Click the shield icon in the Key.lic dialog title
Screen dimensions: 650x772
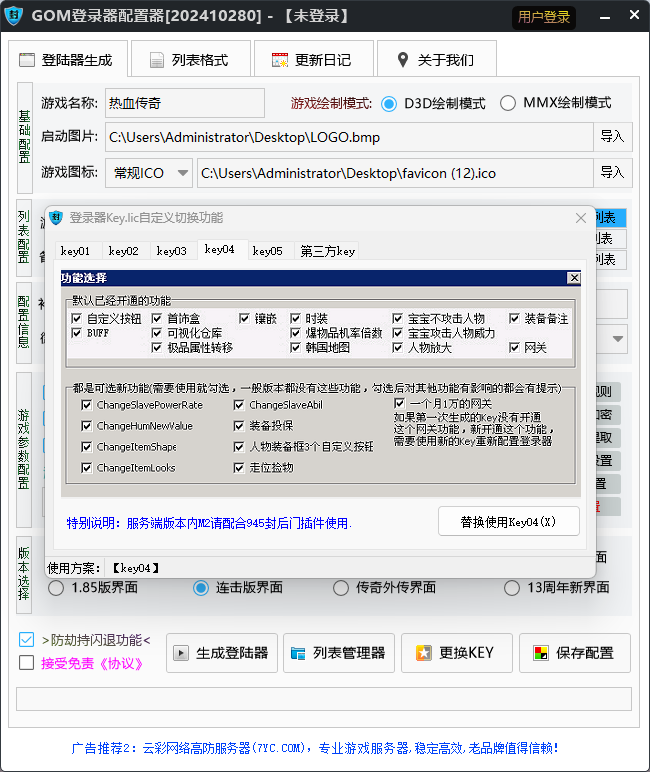click(56, 218)
